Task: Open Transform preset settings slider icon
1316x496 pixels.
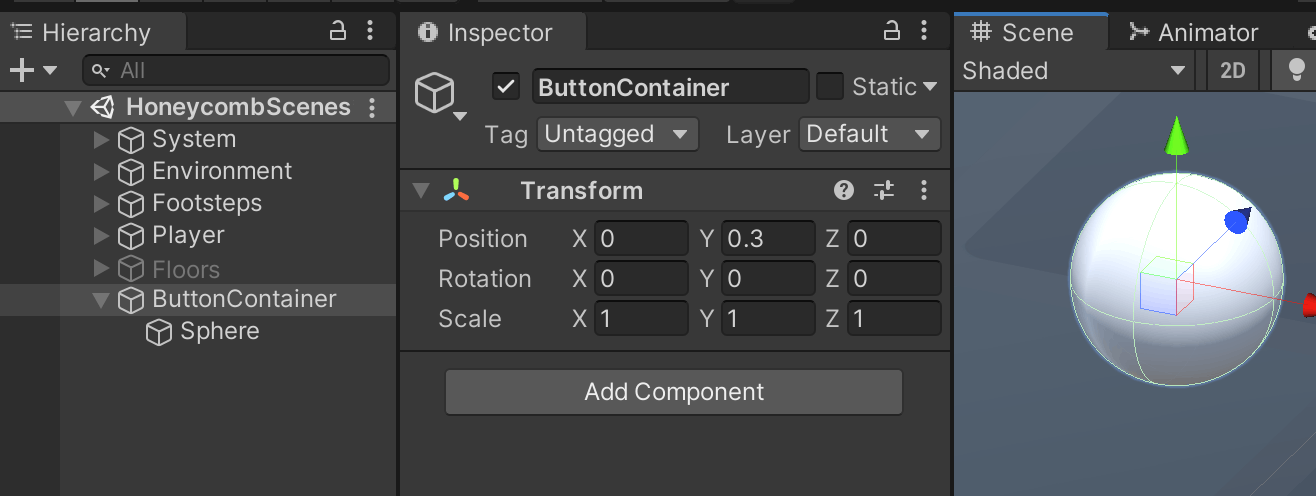Action: pos(884,190)
